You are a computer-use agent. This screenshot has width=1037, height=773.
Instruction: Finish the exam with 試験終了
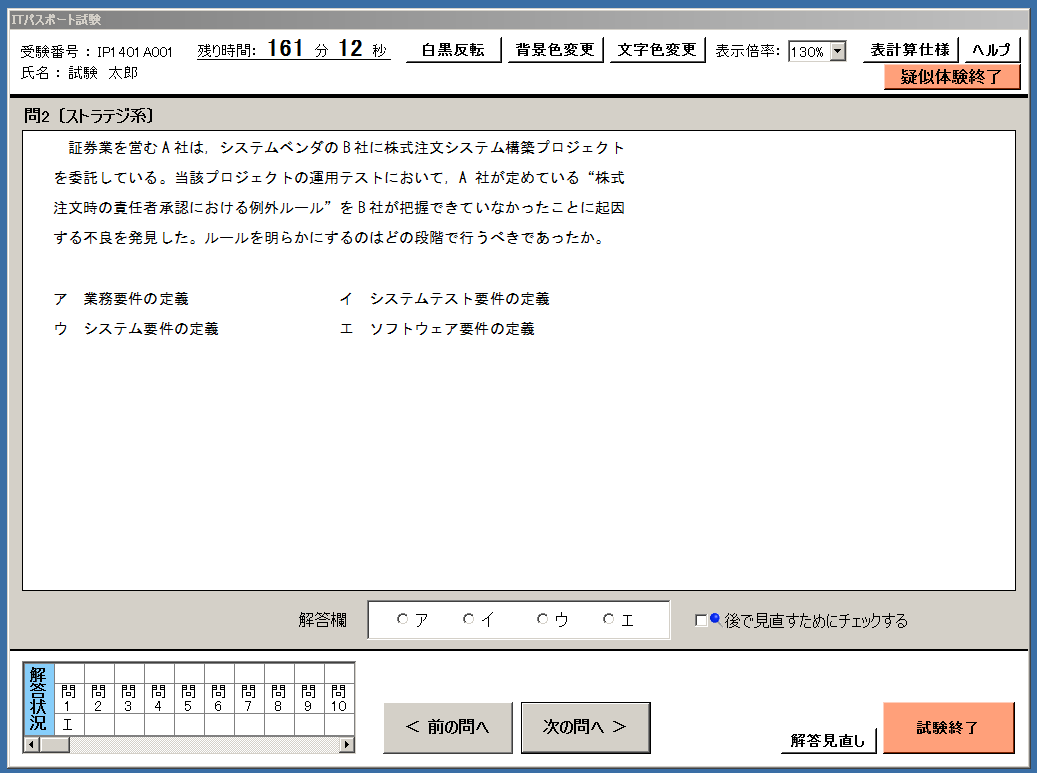click(x=948, y=727)
